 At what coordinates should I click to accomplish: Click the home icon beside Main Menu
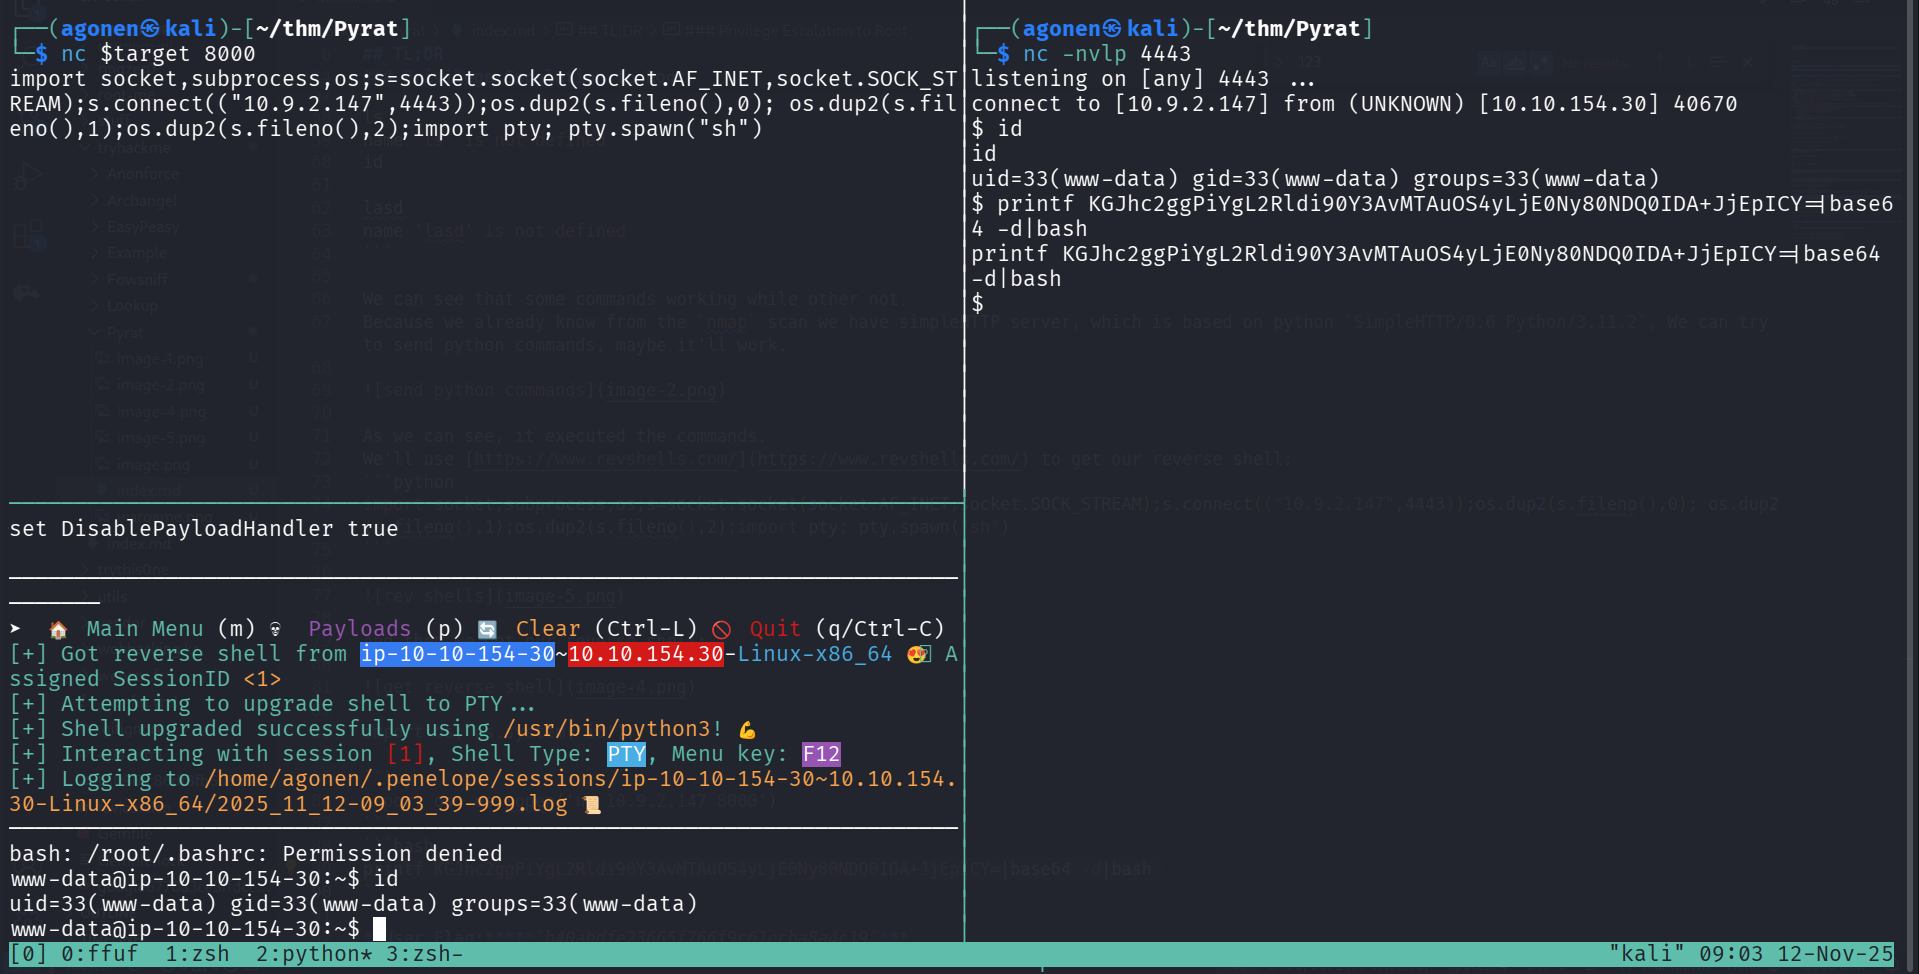[x=57, y=629]
